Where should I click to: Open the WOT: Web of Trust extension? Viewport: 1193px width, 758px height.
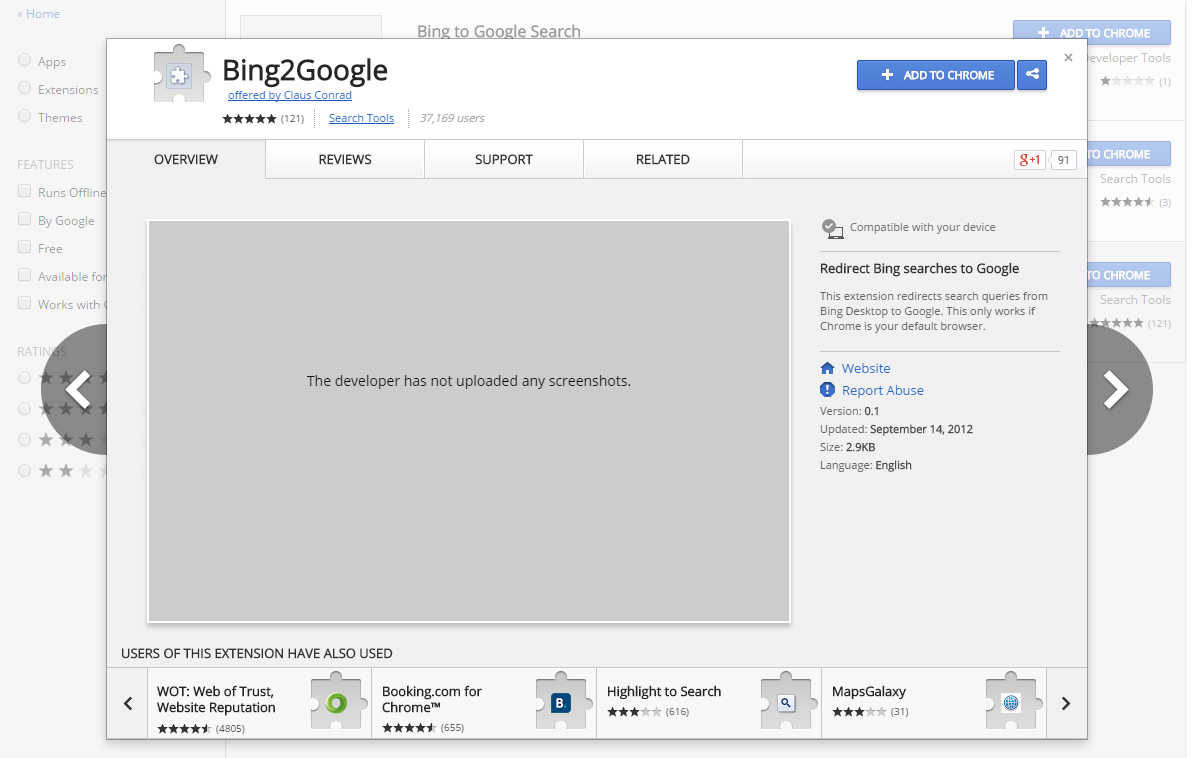tap(259, 703)
